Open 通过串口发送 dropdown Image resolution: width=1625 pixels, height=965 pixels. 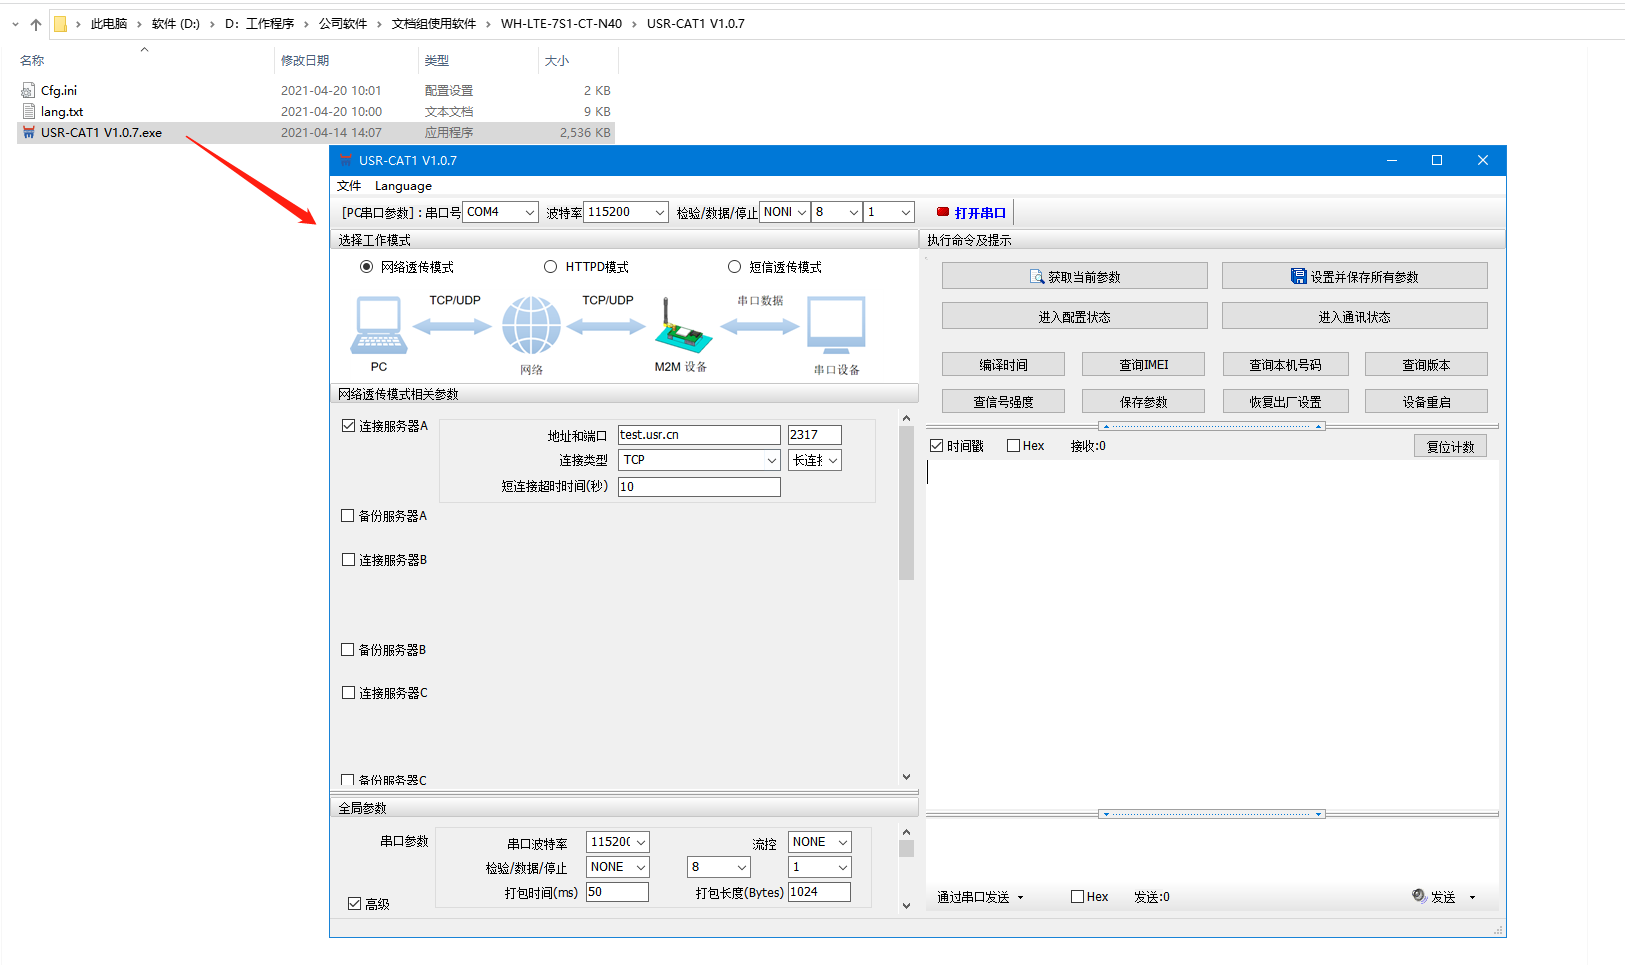tap(1020, 898)
